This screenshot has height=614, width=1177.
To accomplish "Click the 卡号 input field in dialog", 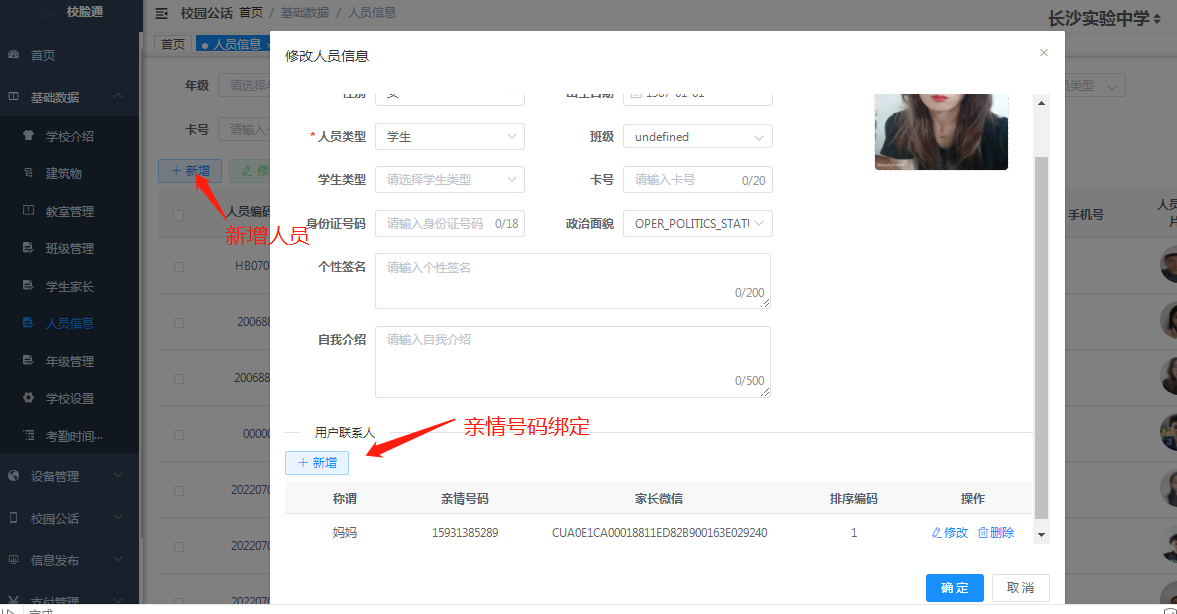I will click(x=697, y=179).
